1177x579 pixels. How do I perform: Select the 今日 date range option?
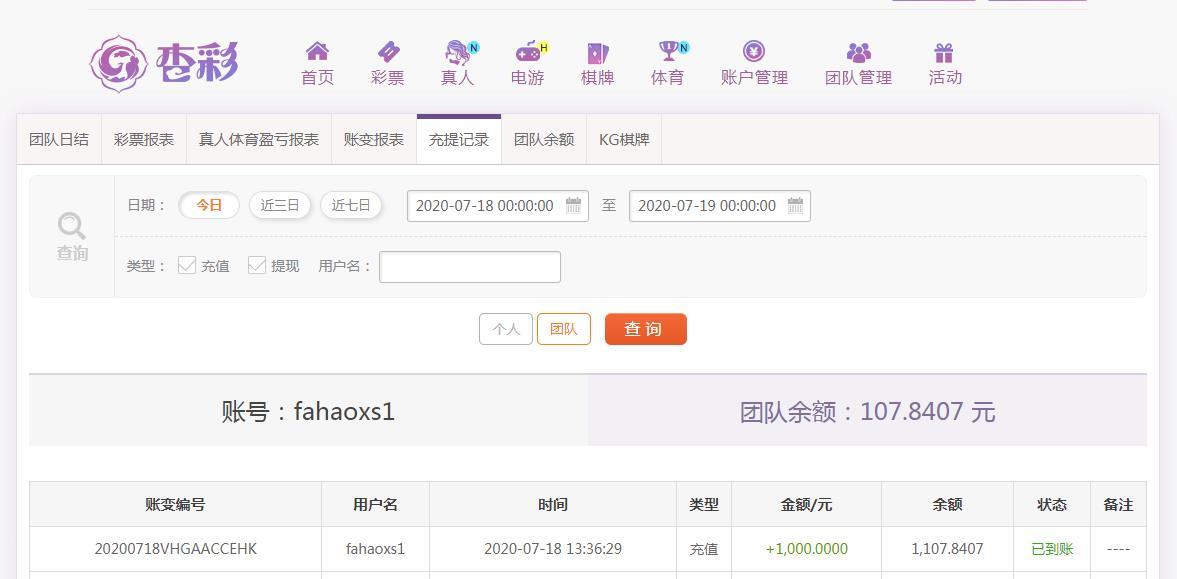[209, 205]
